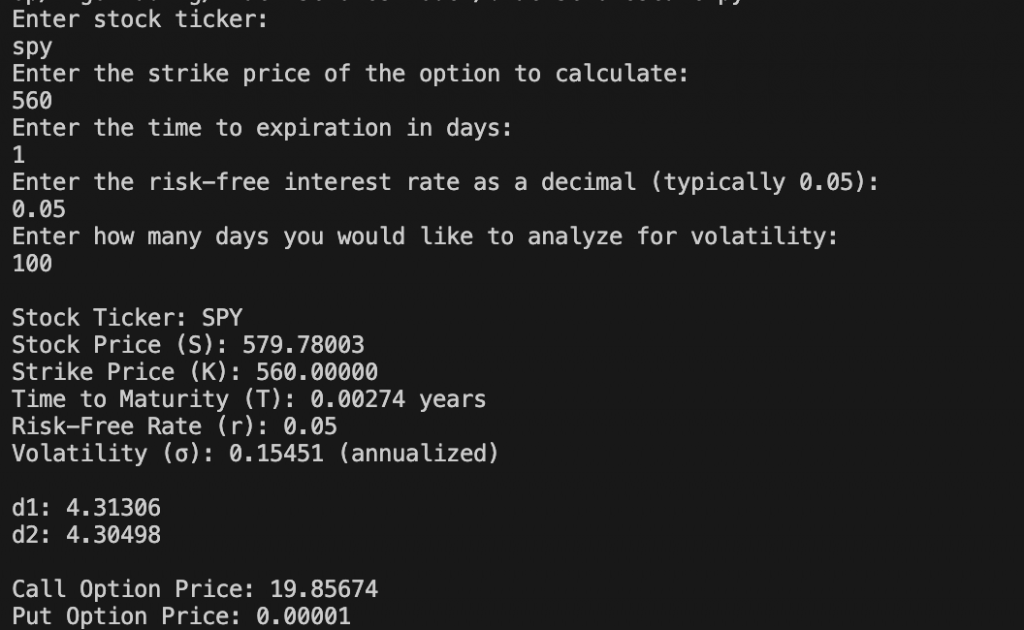
Task: Click the Volatility (σ) annualized line
Action: pos(255,454)
